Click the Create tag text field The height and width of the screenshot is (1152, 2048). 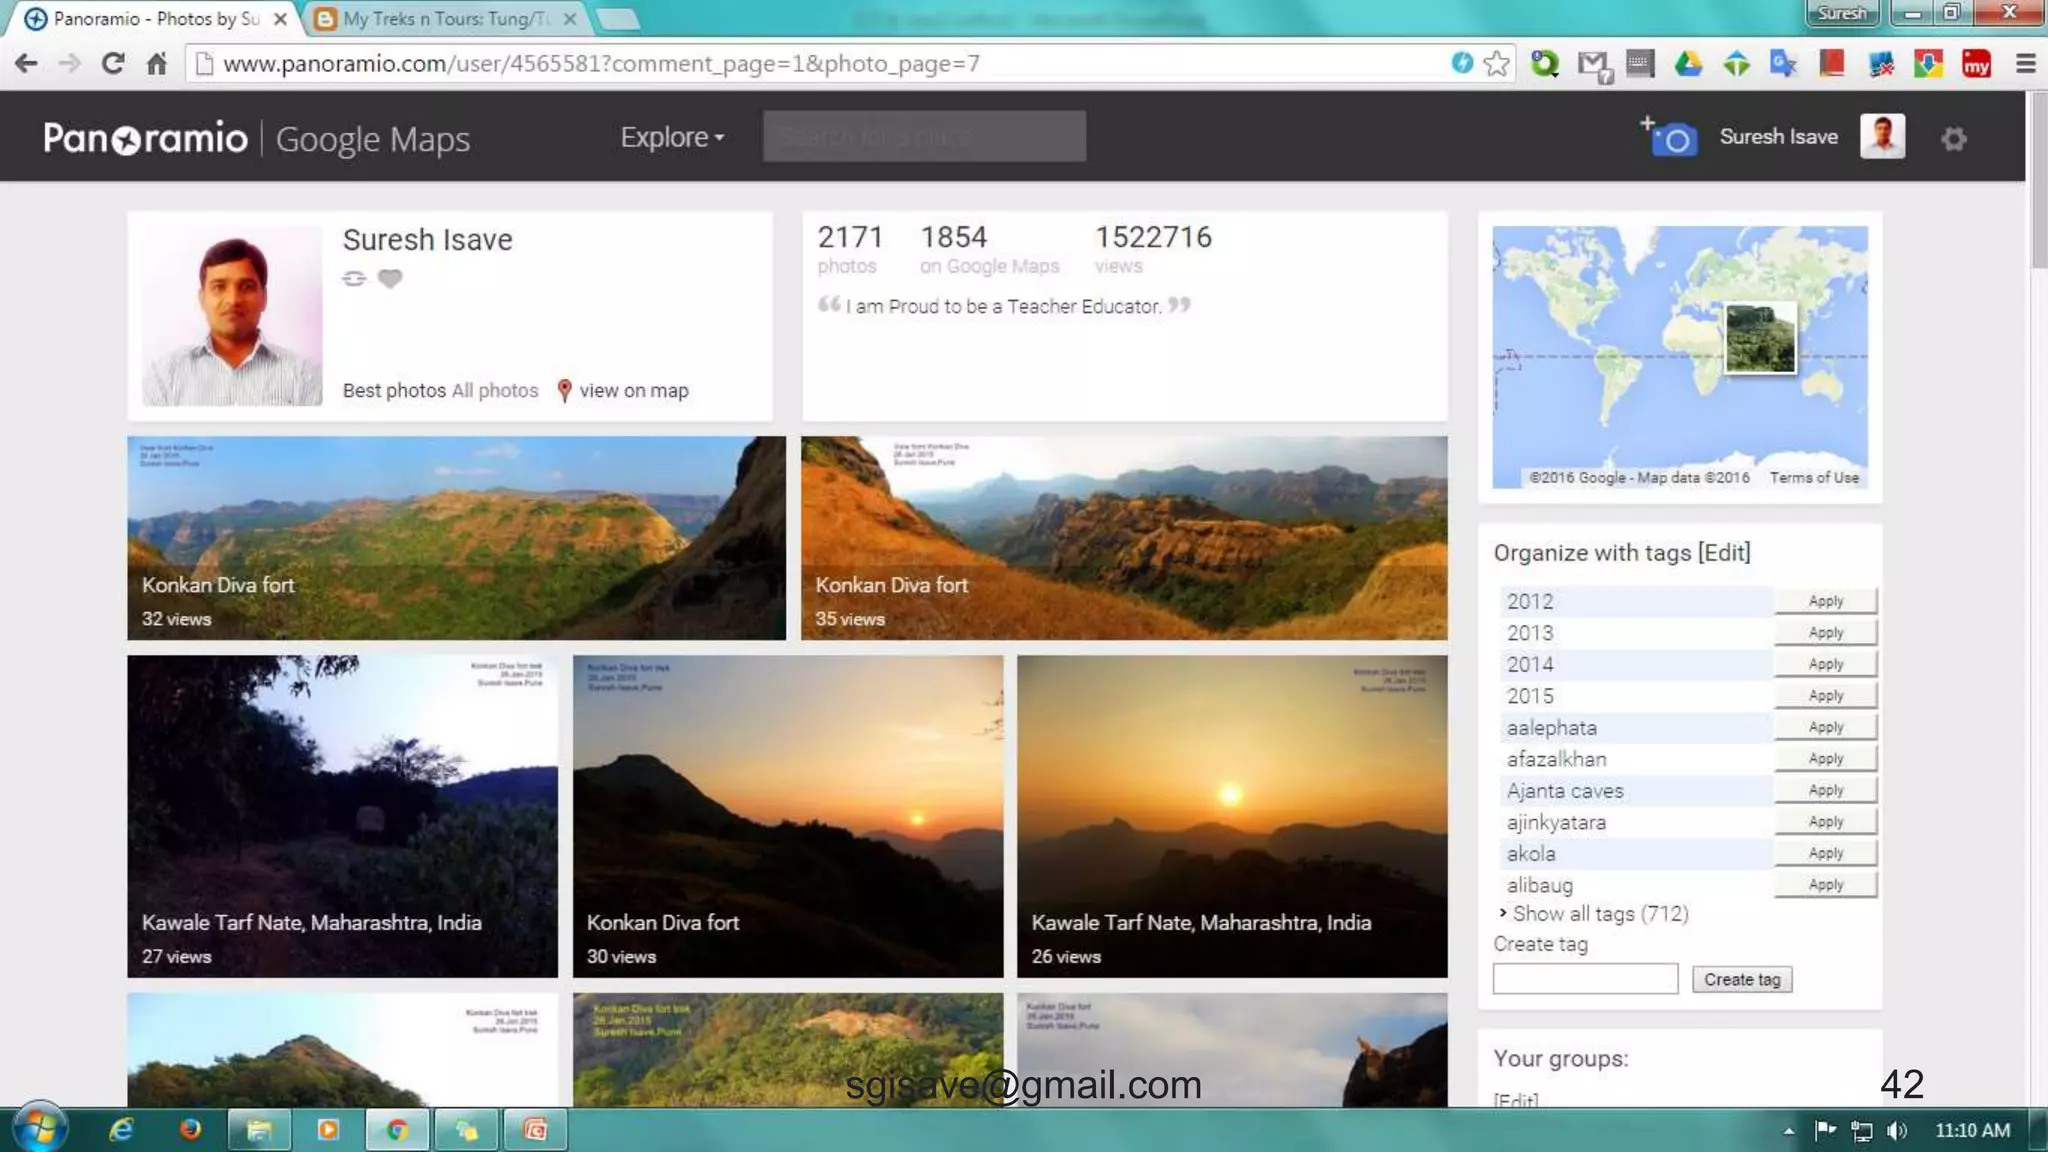point(1585,979)
